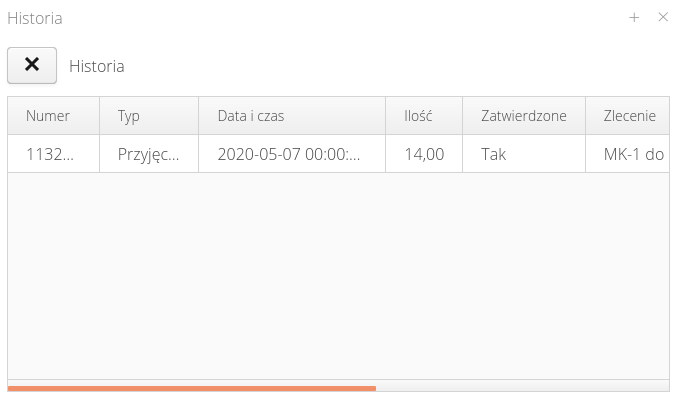
Task: Click the empty area below the table row
Action: (338, 276)
